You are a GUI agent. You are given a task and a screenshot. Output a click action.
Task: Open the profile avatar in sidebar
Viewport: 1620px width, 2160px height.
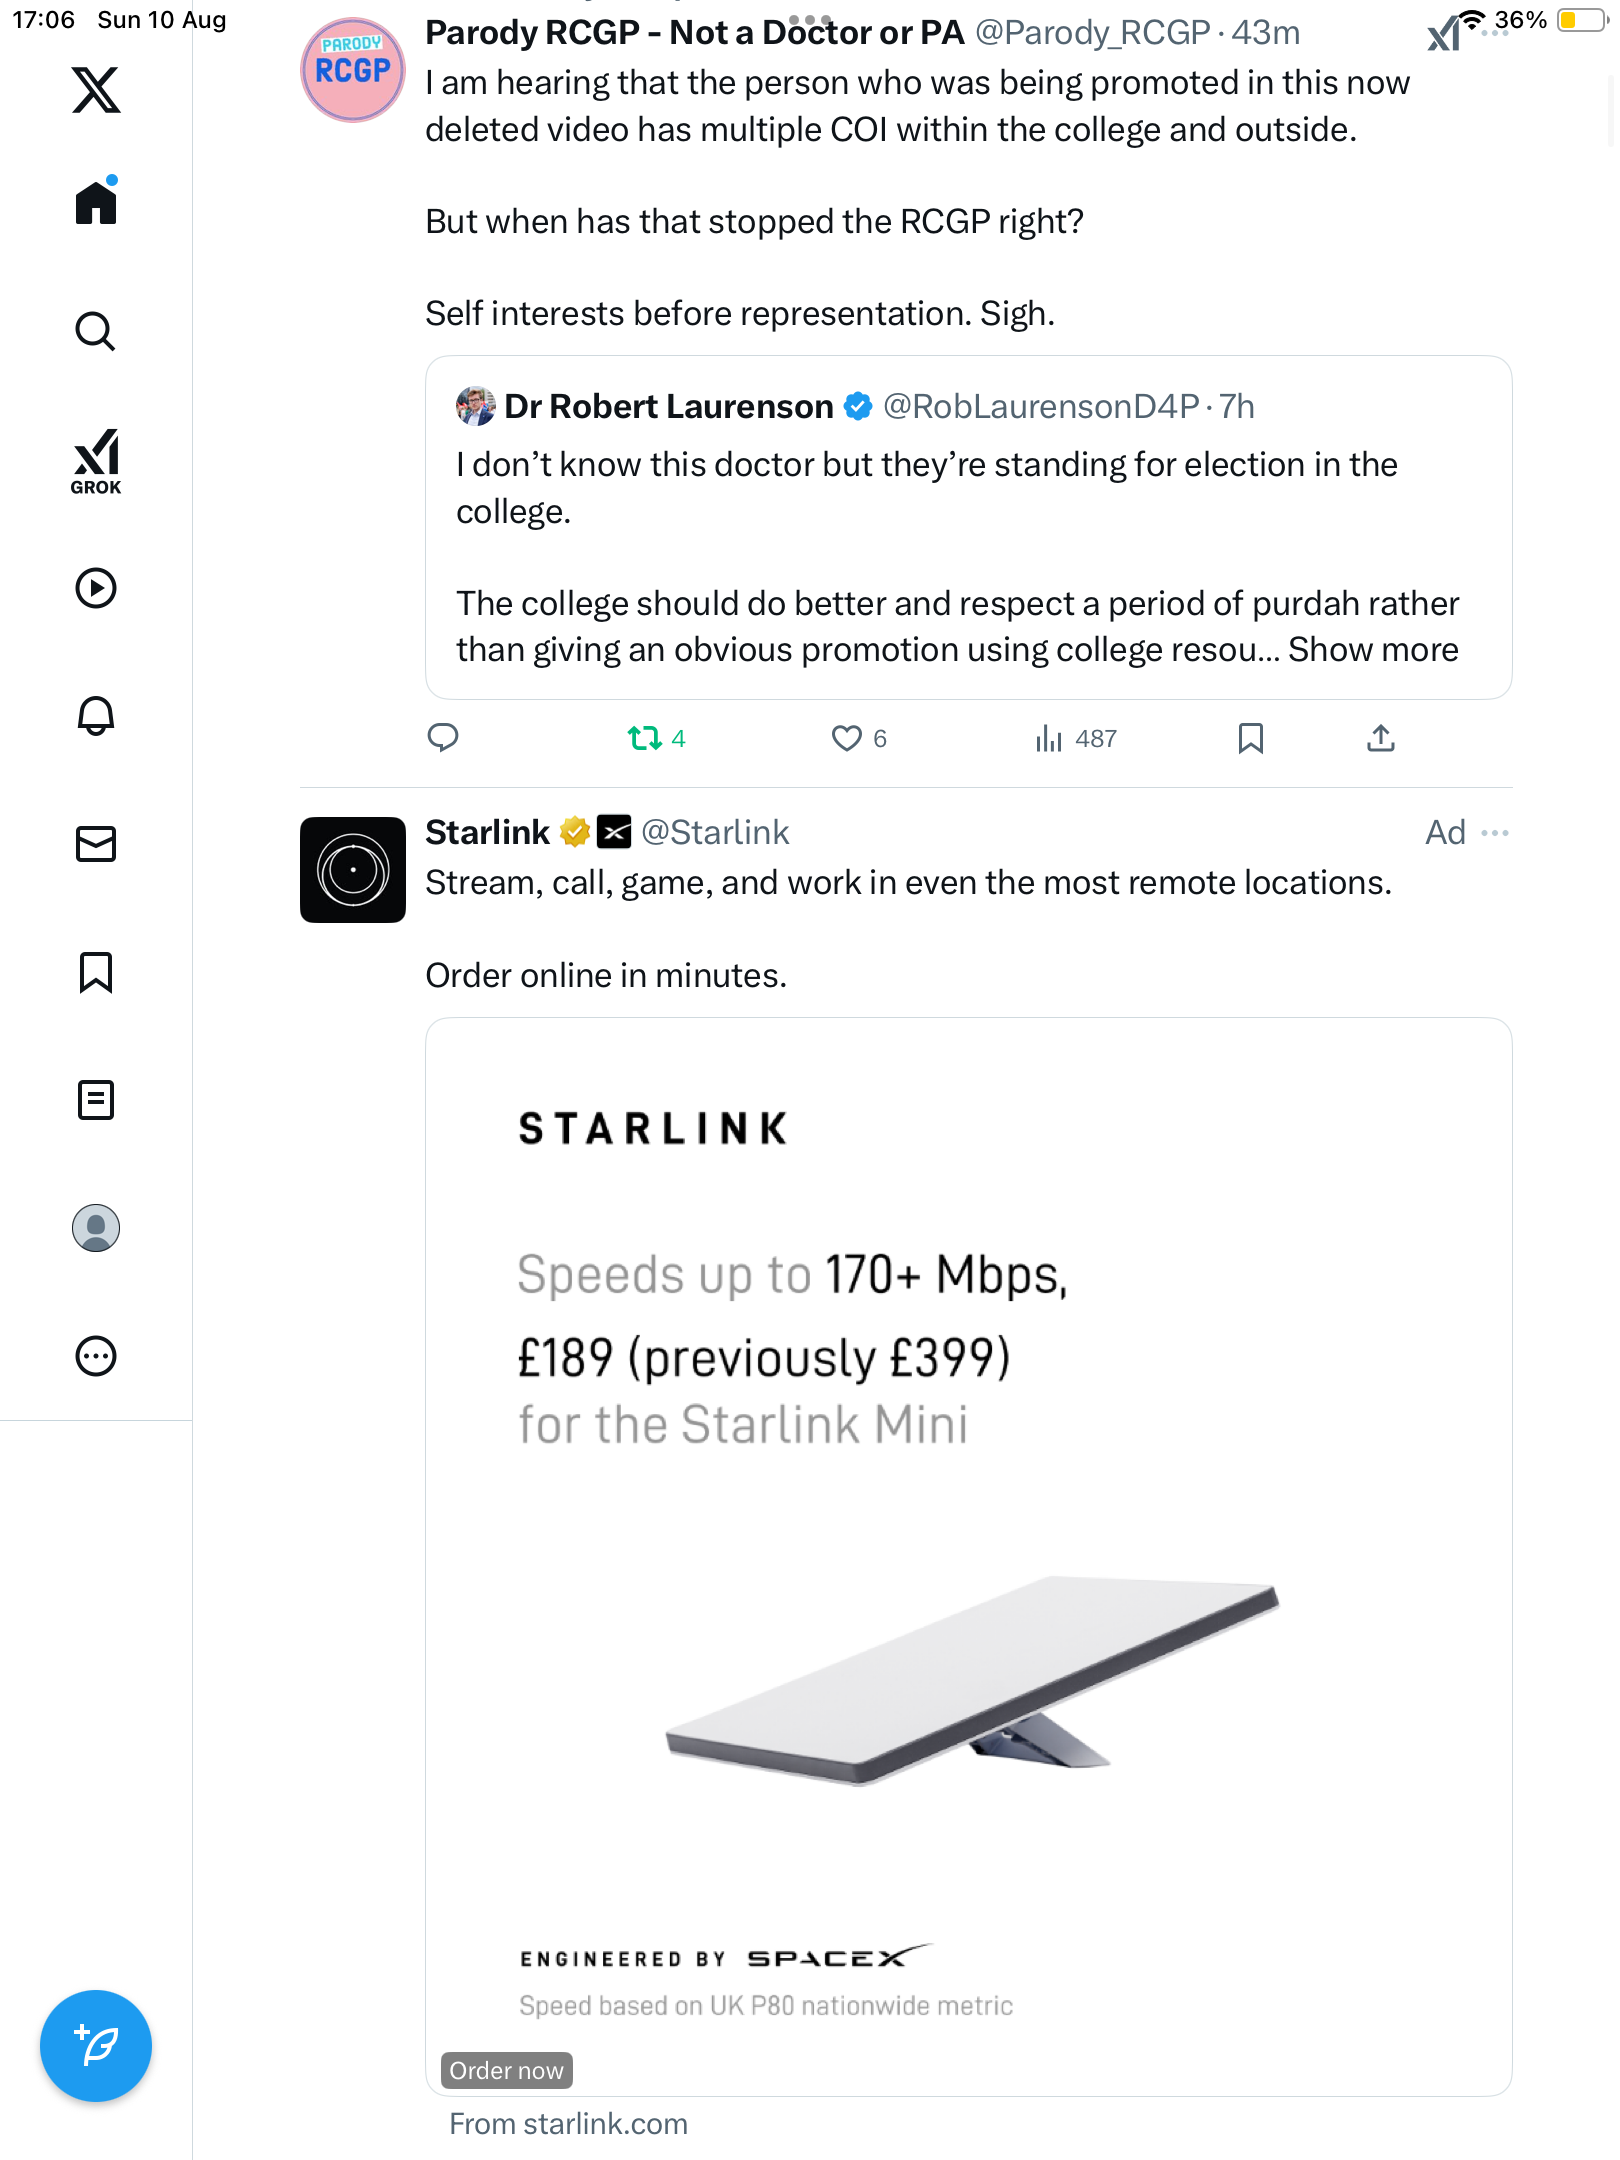pos(96,1228)
